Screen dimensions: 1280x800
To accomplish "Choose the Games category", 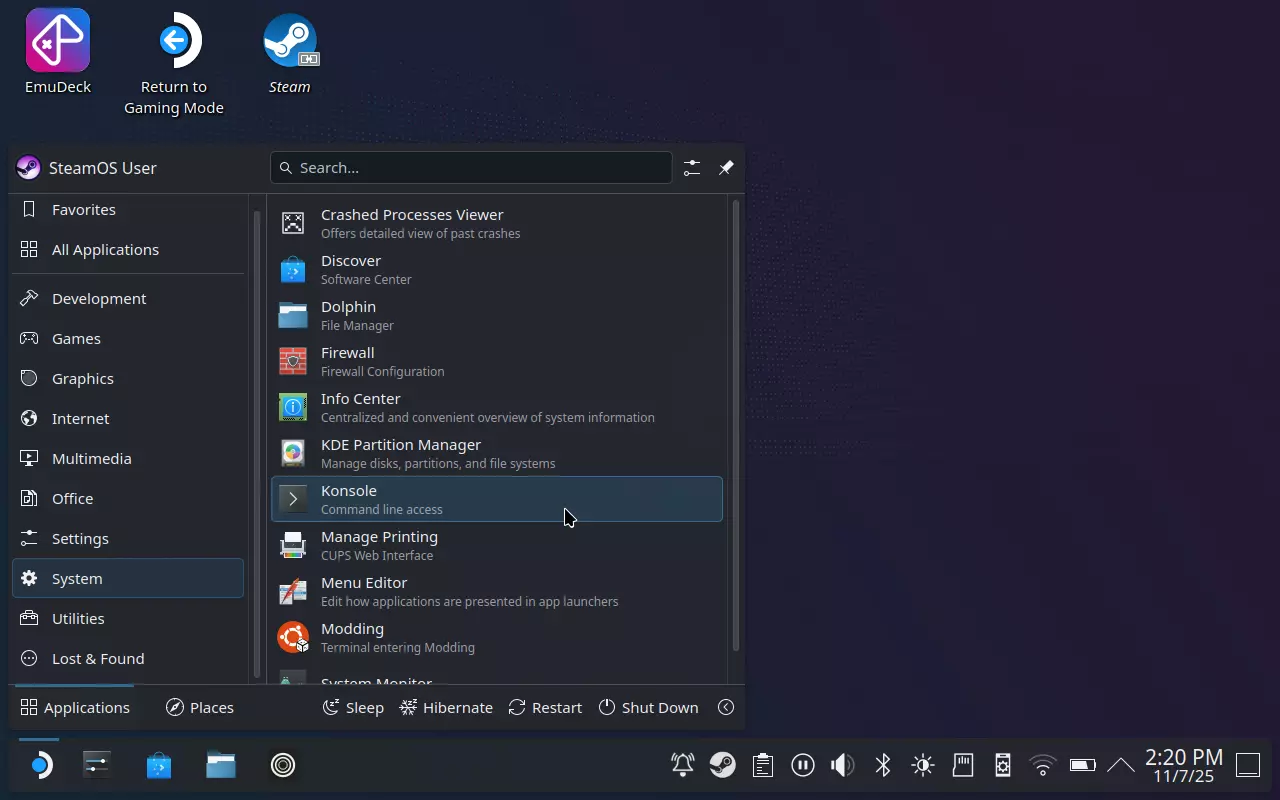I will click(x=128, y=339).
